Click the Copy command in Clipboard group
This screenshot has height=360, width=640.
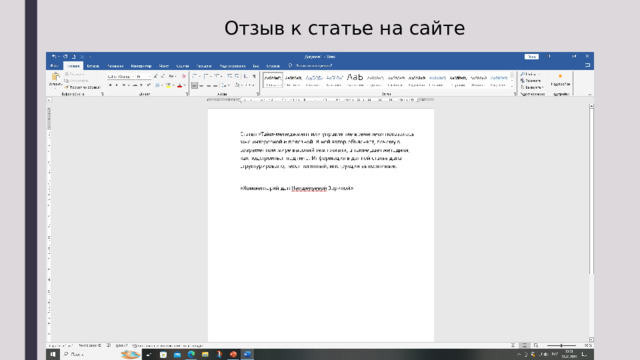[x=76, y=81]
